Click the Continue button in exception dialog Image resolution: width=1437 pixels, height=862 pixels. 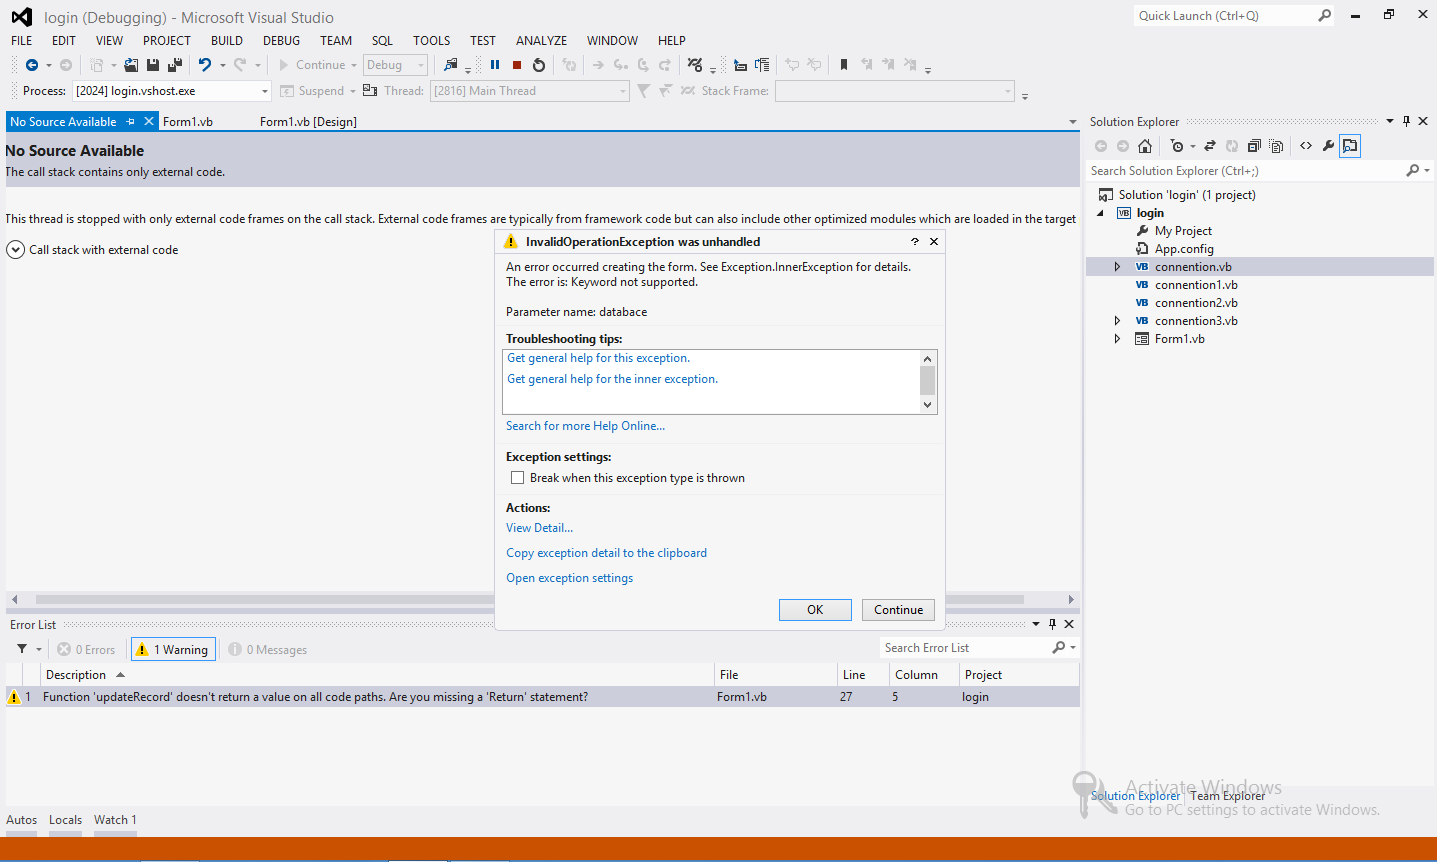click(898, 610)
